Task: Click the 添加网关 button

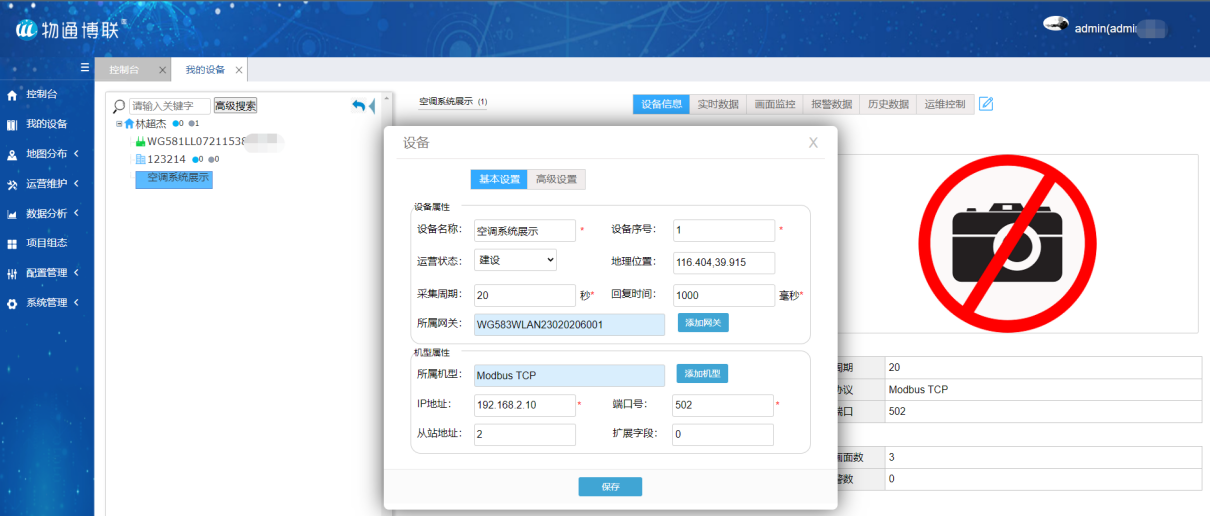Action: coord(704,323)
